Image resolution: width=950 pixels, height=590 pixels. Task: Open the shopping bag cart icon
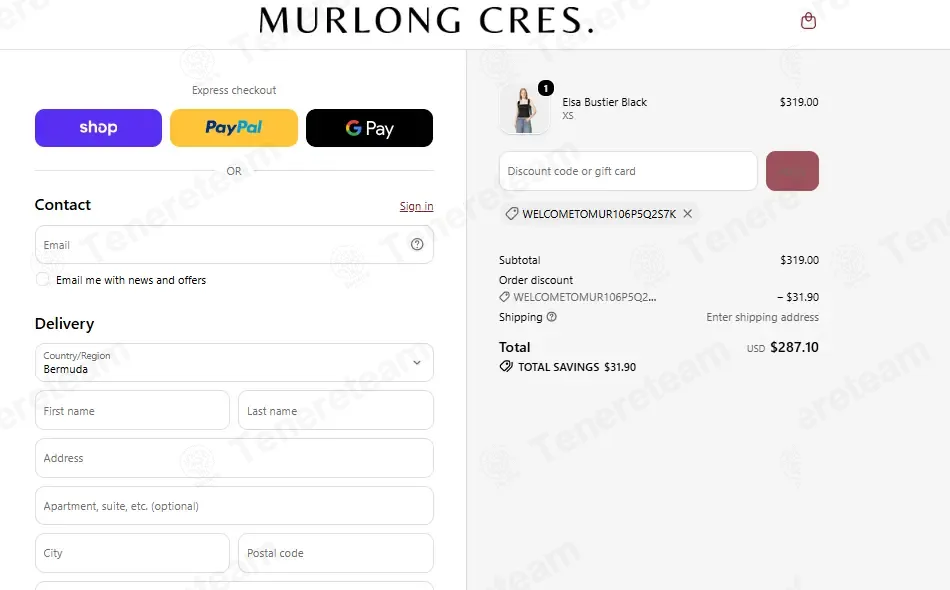pos(808,21)
